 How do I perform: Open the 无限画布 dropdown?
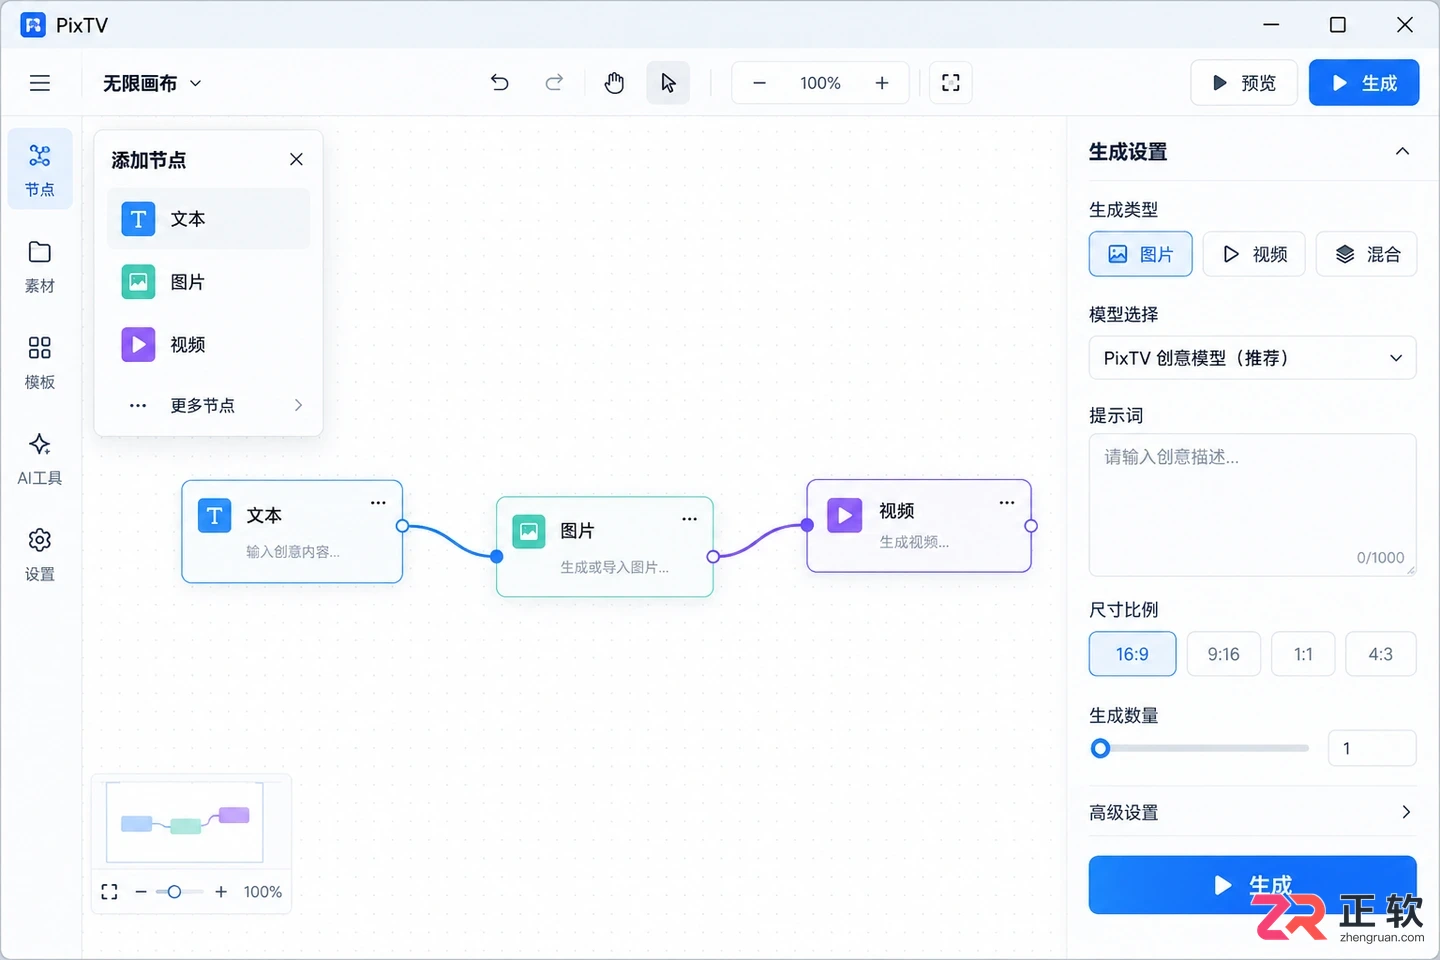(152, 83)
